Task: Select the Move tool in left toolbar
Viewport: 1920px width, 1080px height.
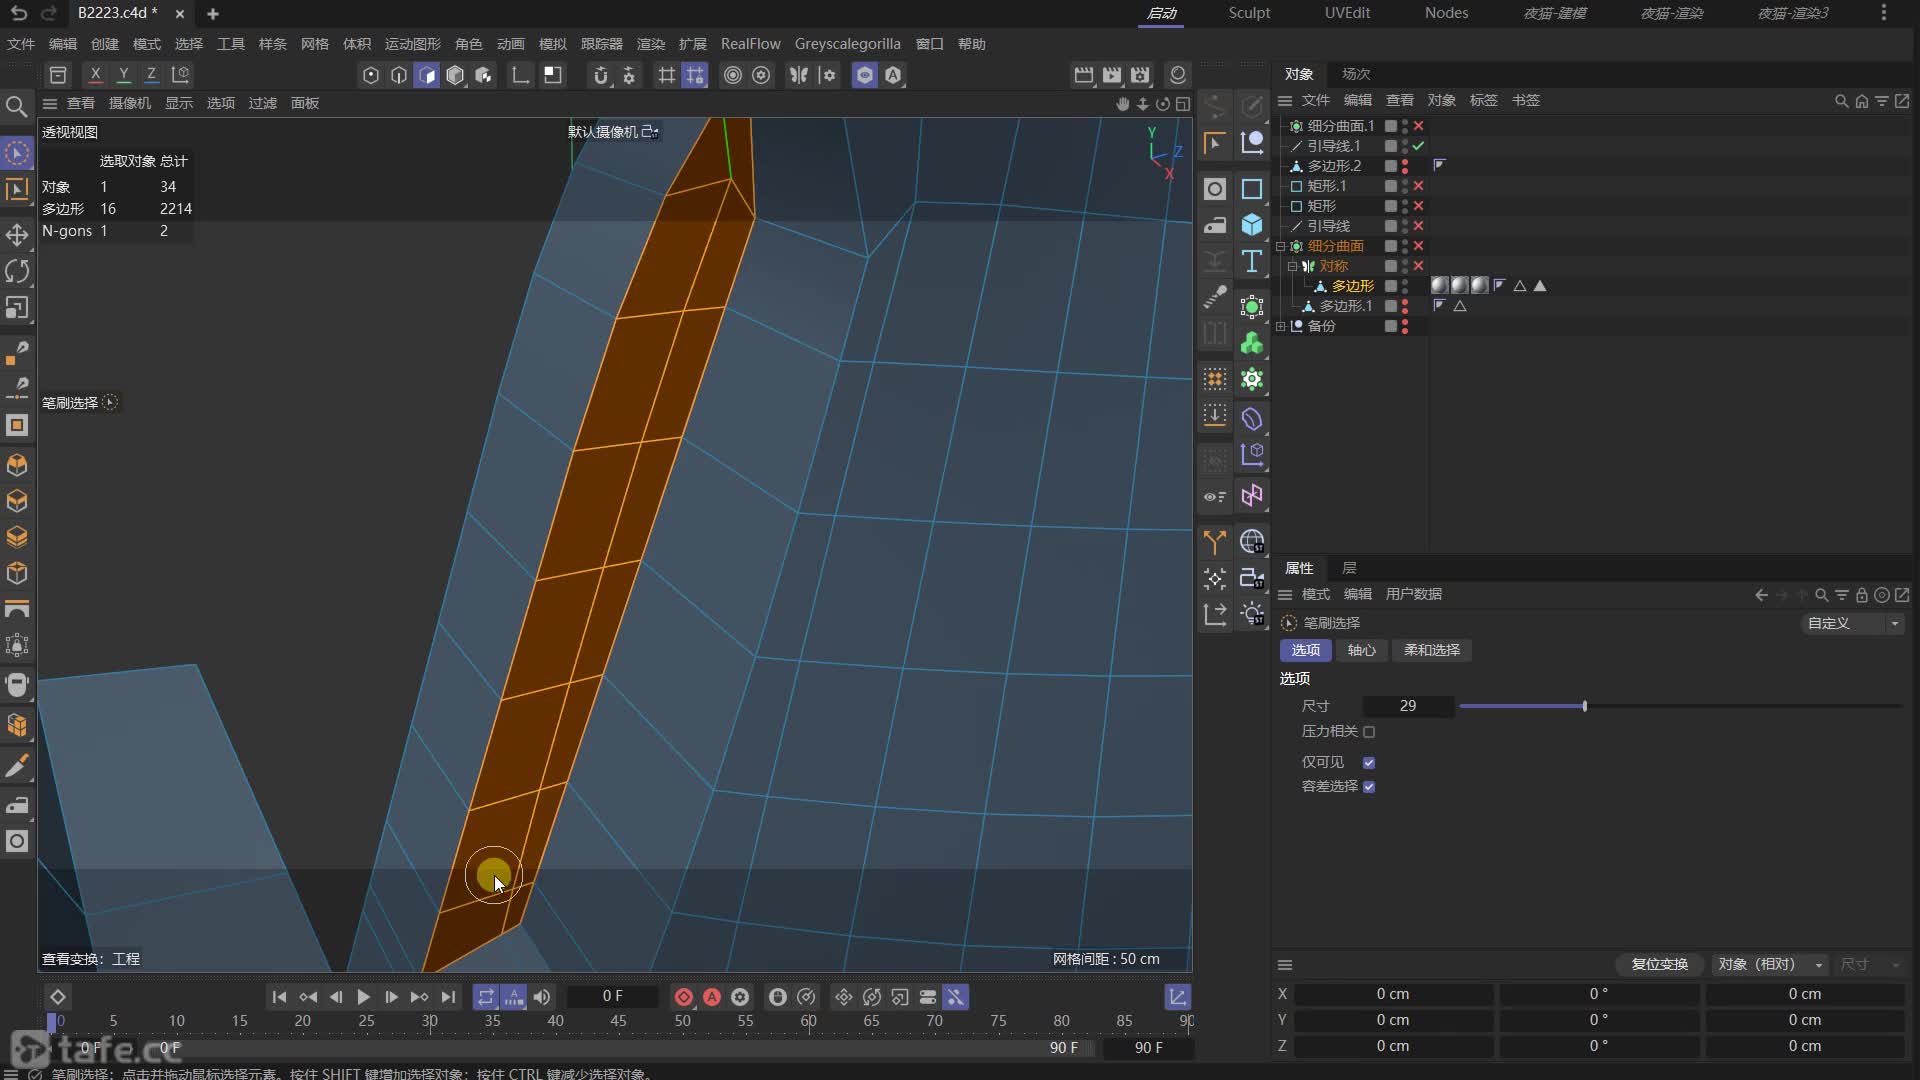Action: coord(17,235)
